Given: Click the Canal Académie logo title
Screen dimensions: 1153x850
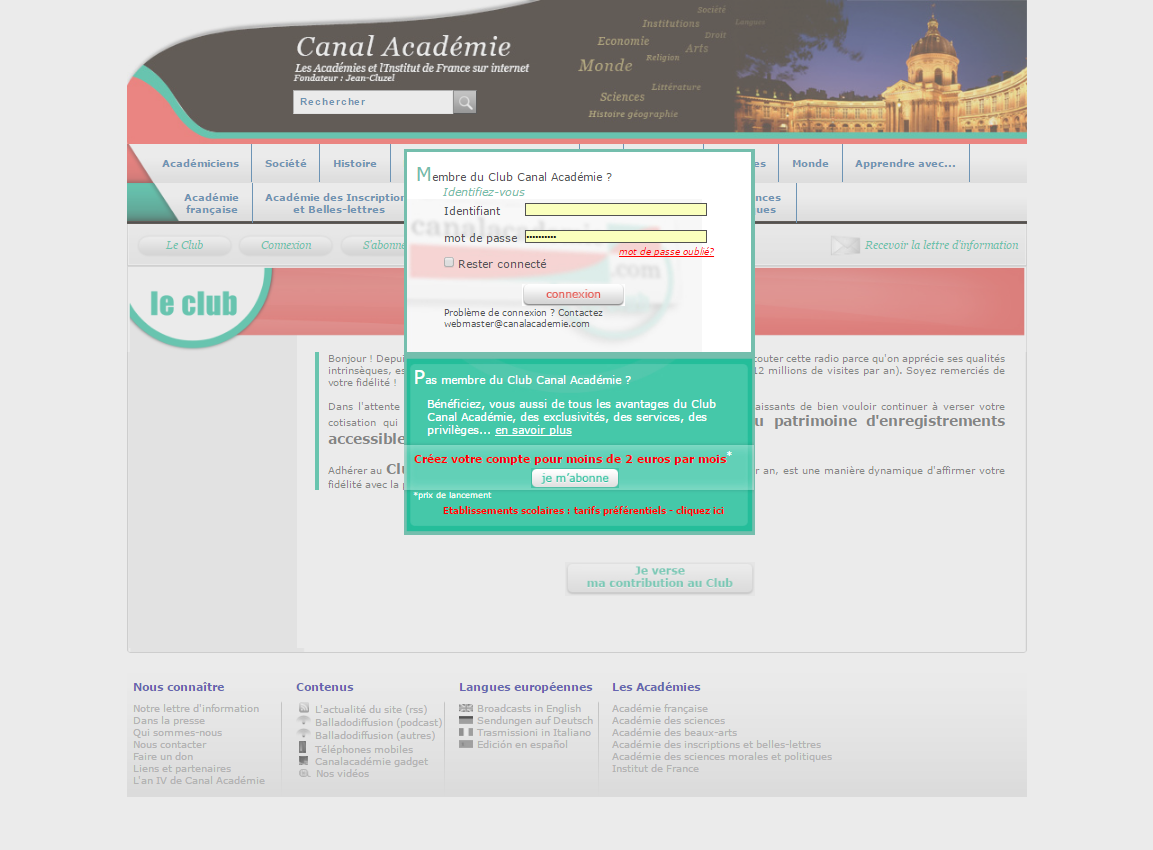Looking at the screenshot, I should tap(404, 47).
